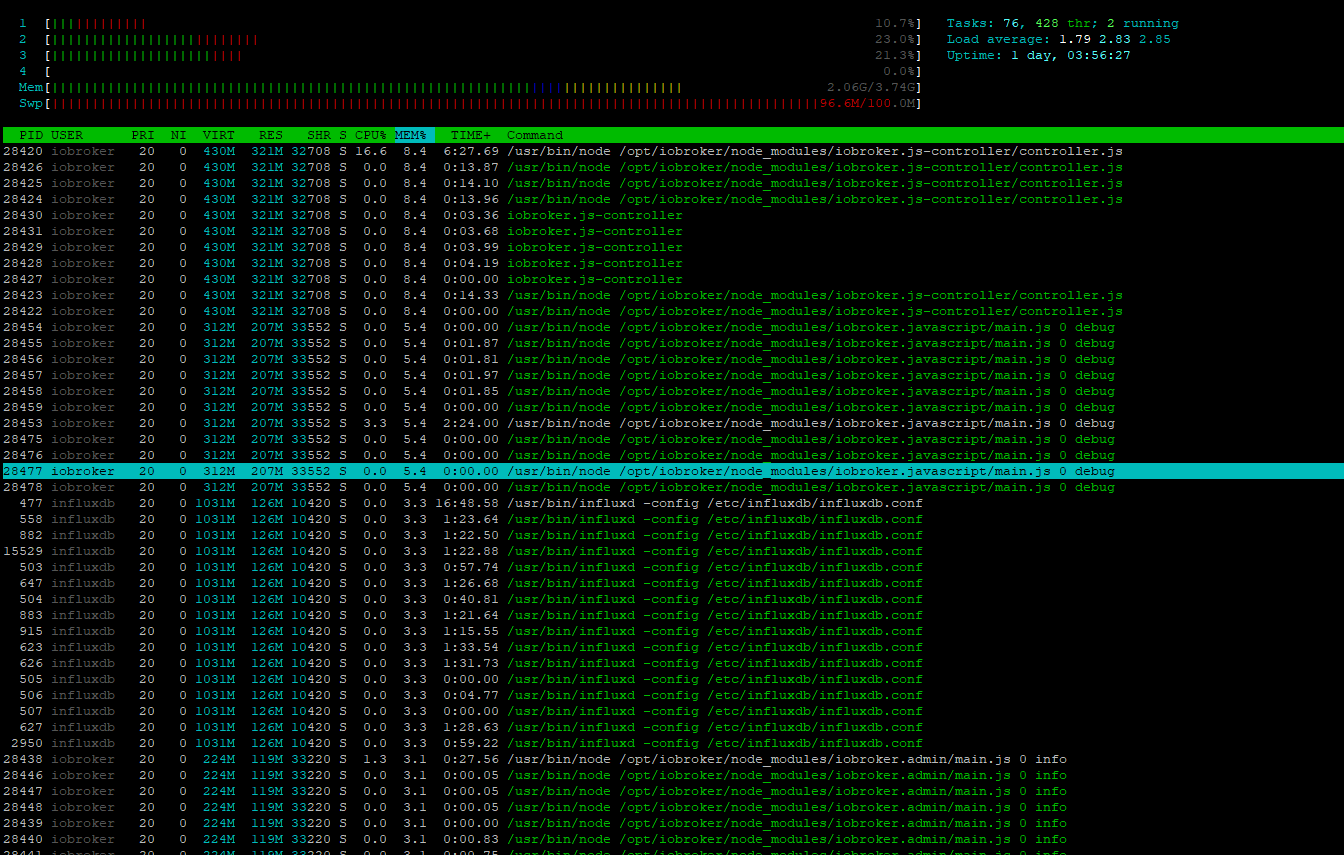The height and width of the screenshot is (855, 1344).
Task: Select process row with PID 28425
Action: (x=672, y=183)
